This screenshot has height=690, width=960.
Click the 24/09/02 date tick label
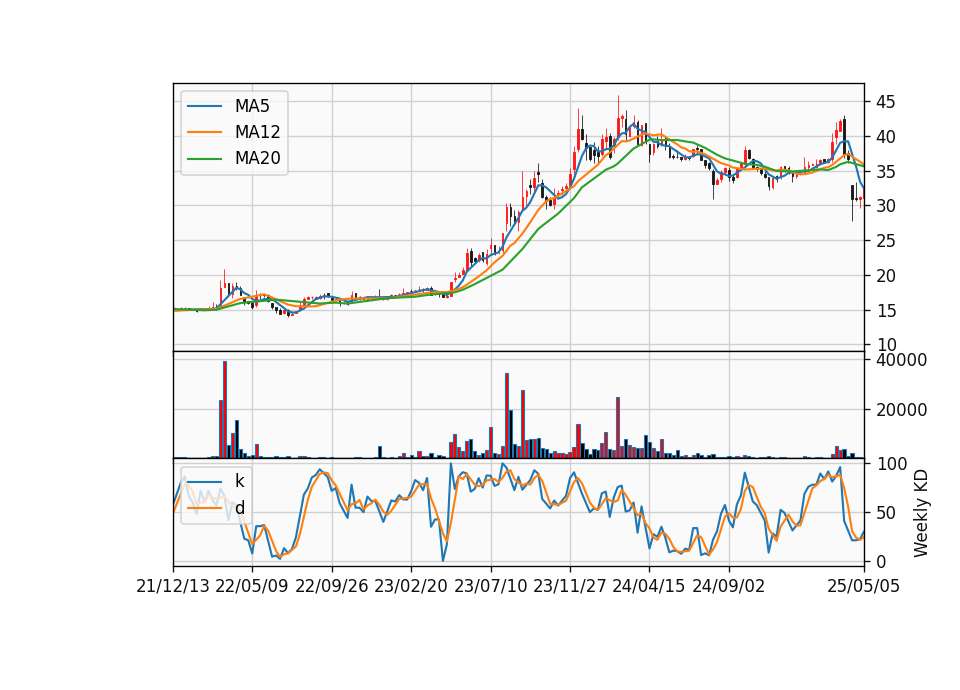(x=728, y=587)
